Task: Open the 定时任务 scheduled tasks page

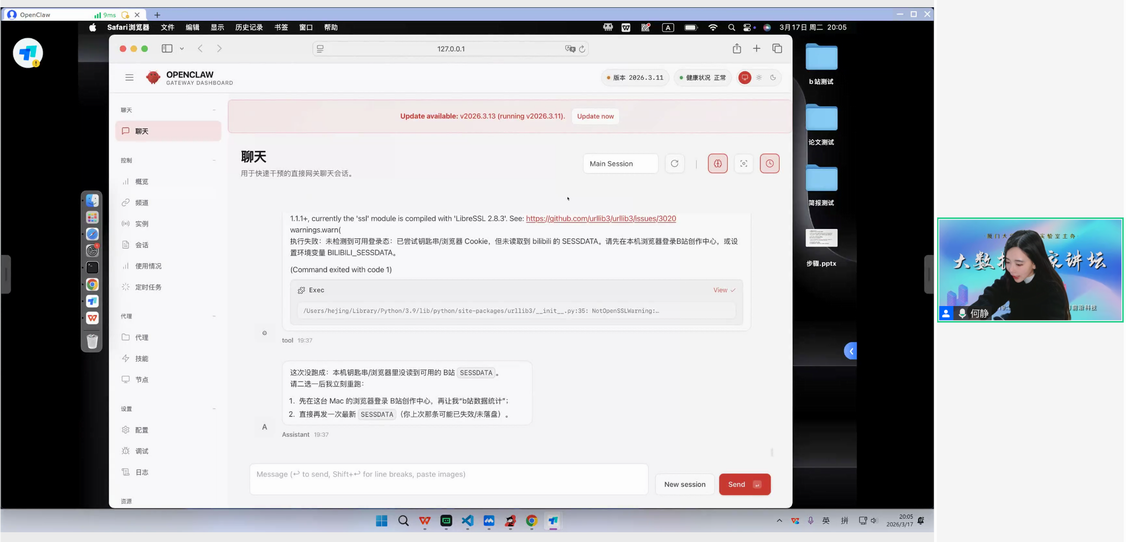Action: (x=148, y=287)
